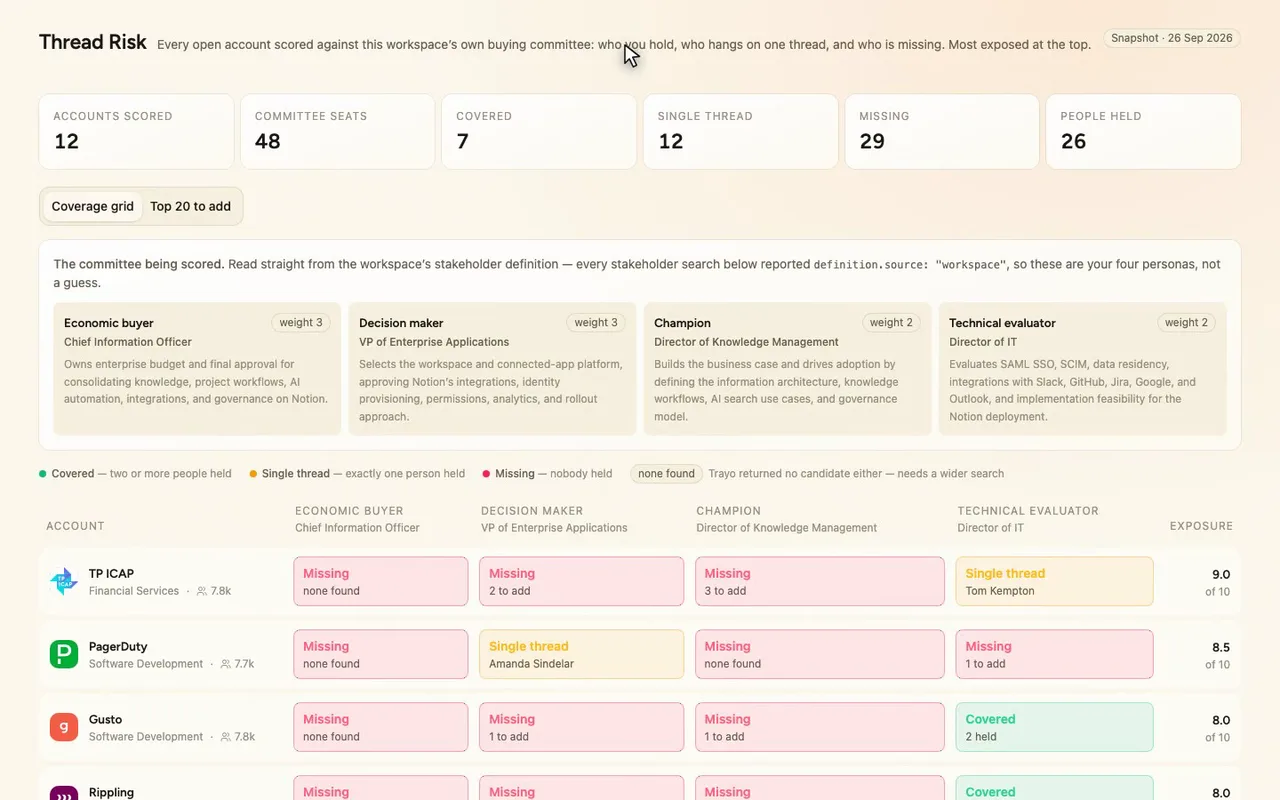Select the Economic buyer persona card
The height and width of the screenshot is (800, 1280).
pos(197,369)
